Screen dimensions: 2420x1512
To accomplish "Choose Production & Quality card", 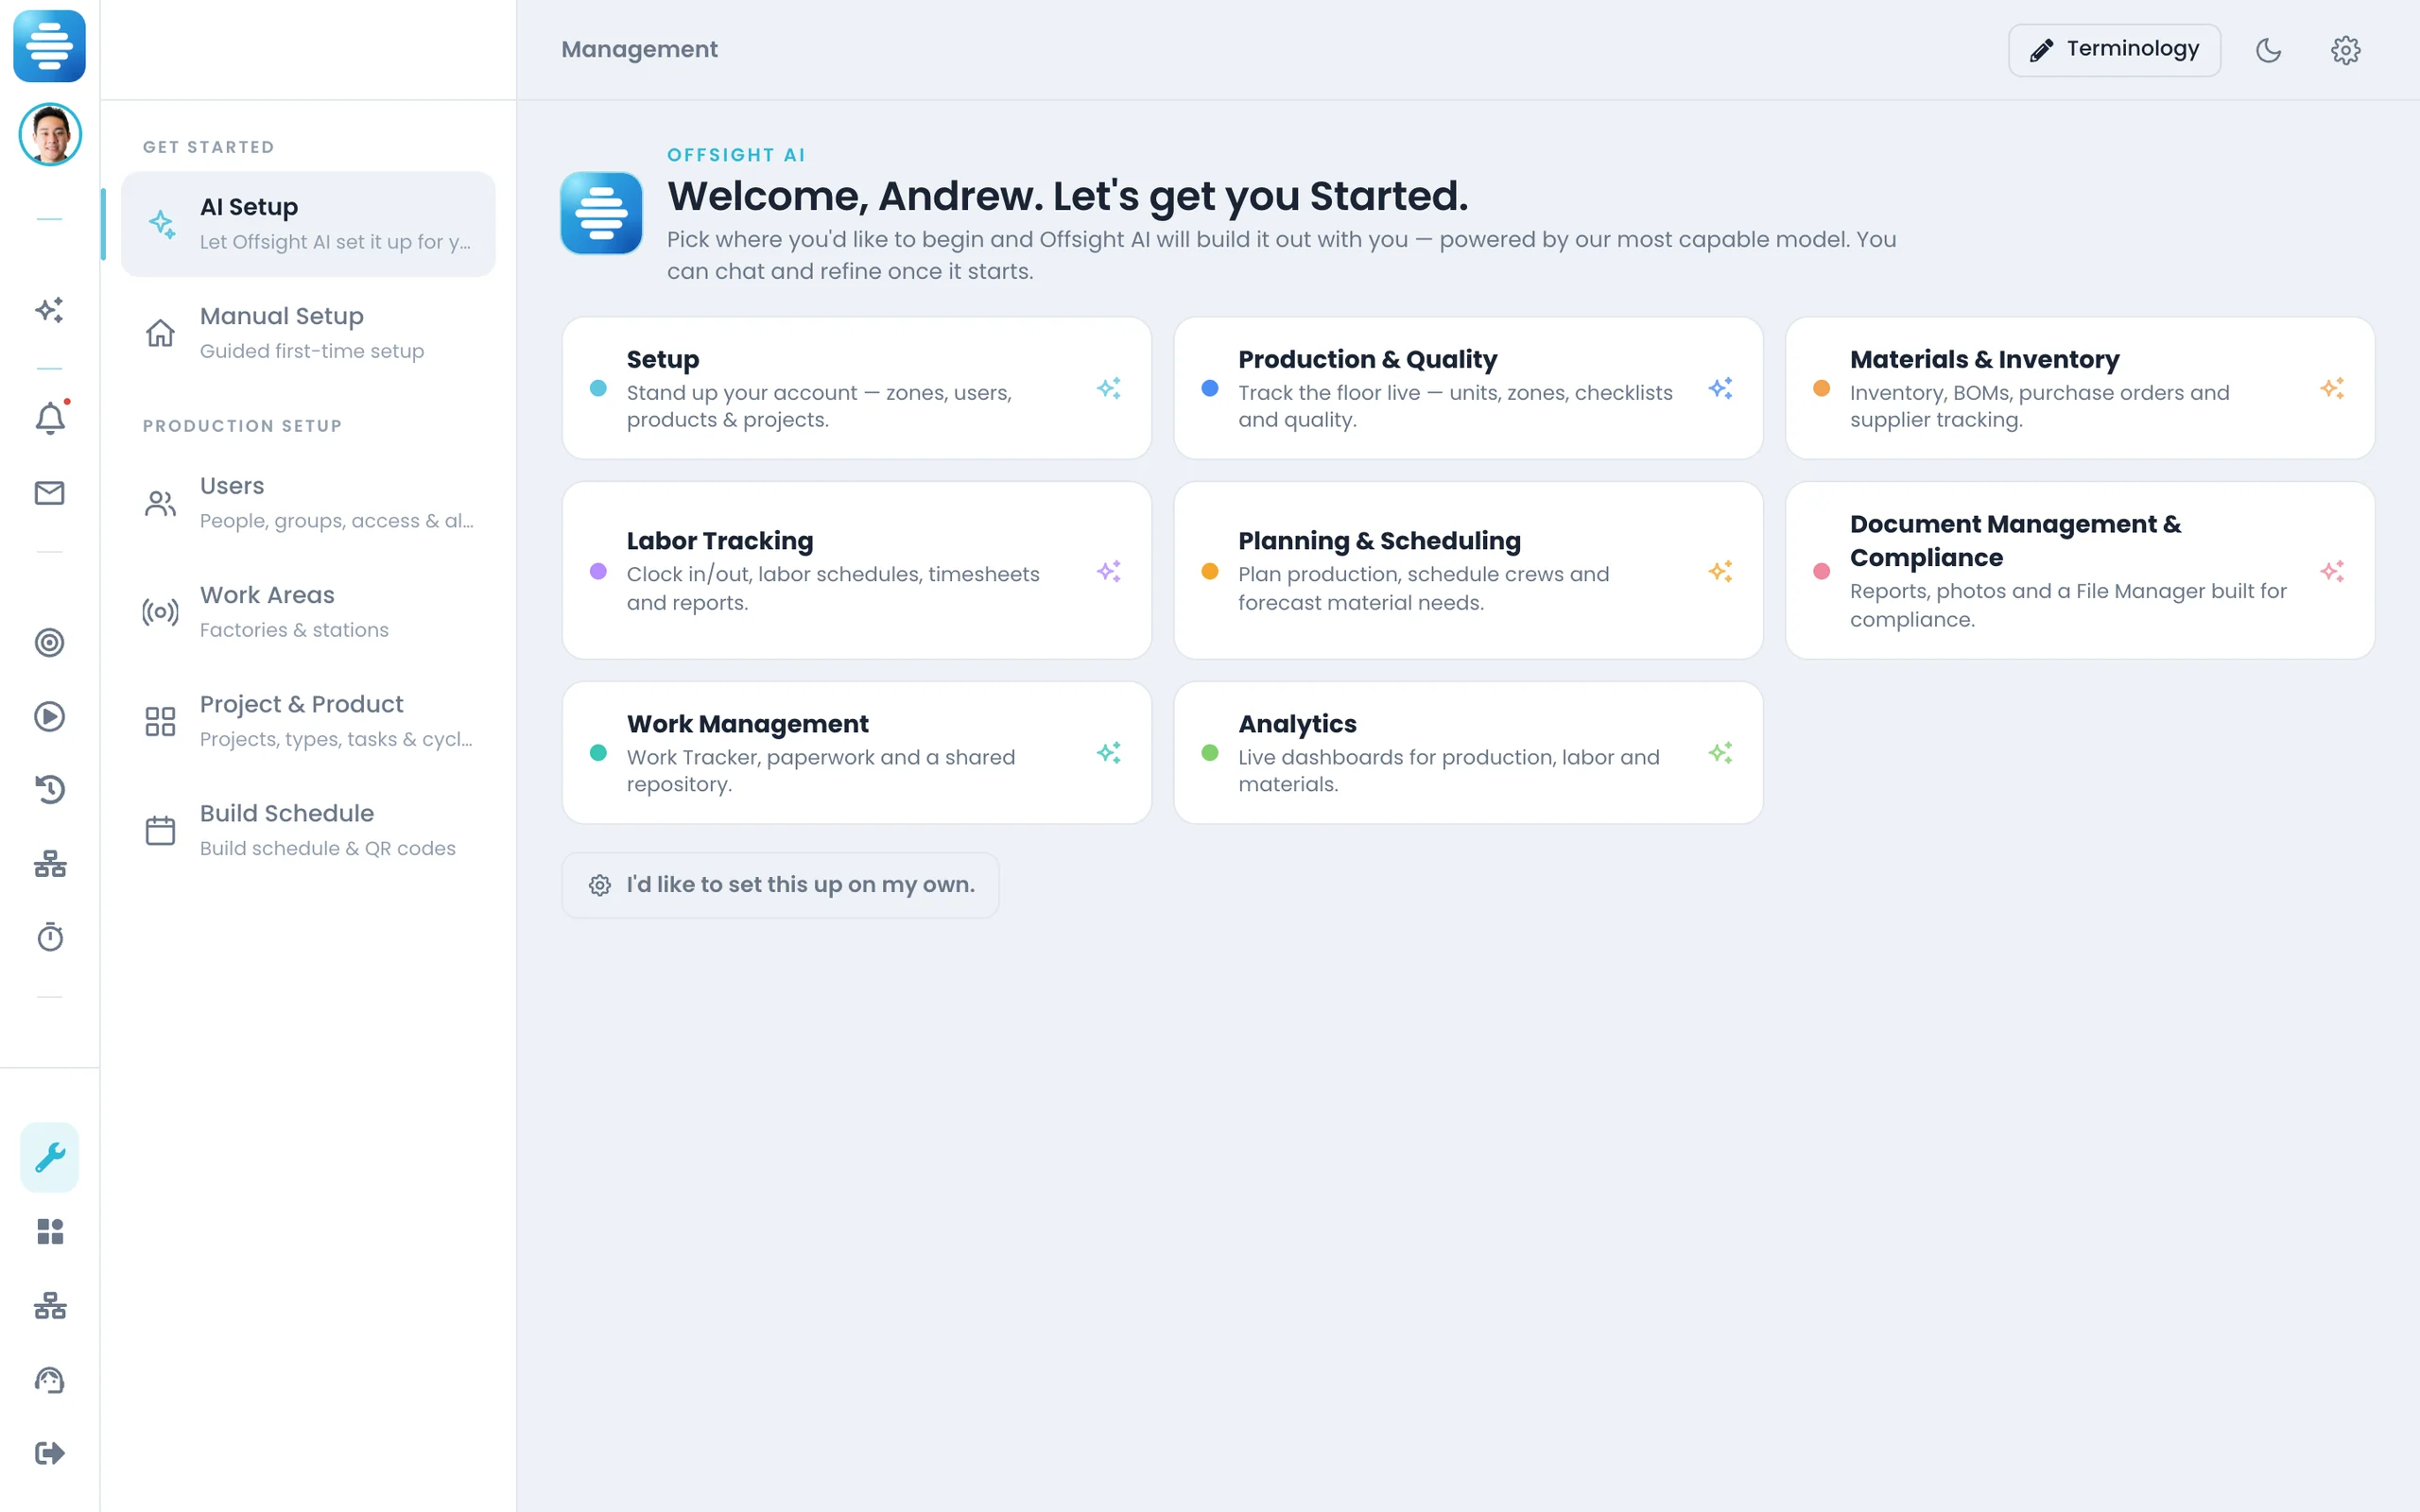I will coord(1468,388).
